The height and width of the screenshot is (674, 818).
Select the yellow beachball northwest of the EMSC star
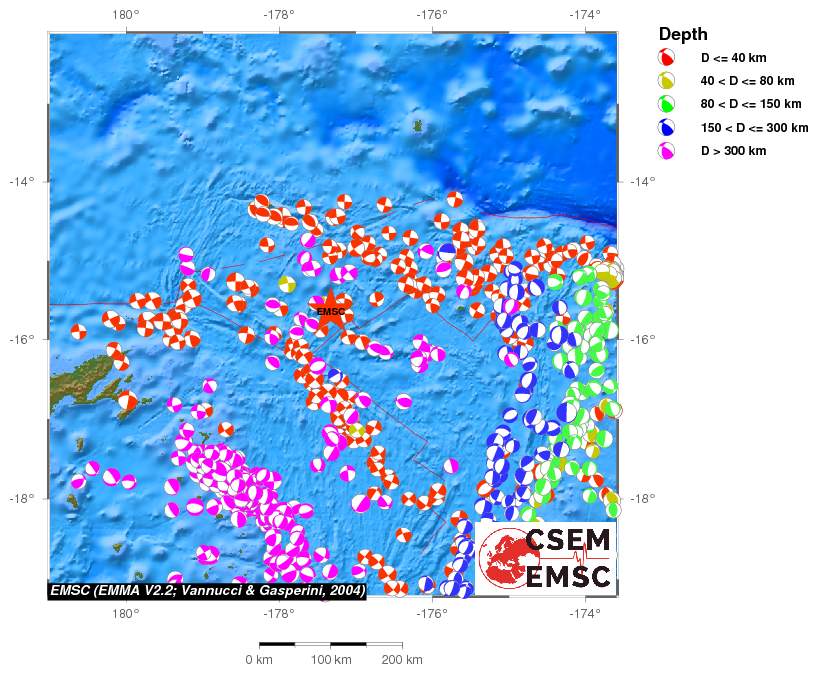[287, 284]
